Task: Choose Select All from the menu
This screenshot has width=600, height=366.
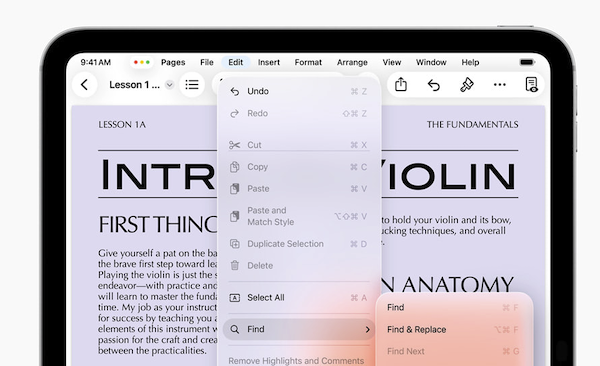Action: pos(299,297)
